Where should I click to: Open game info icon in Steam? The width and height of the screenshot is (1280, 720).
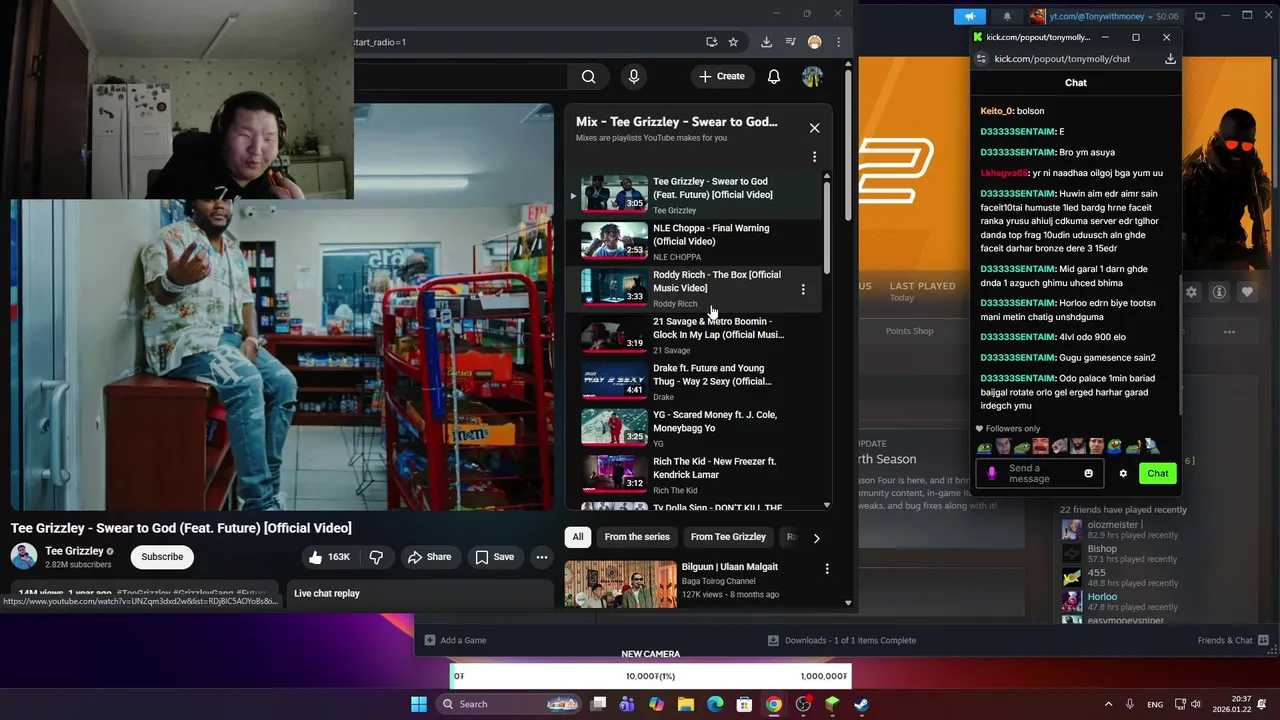(x=1219, y=292)
